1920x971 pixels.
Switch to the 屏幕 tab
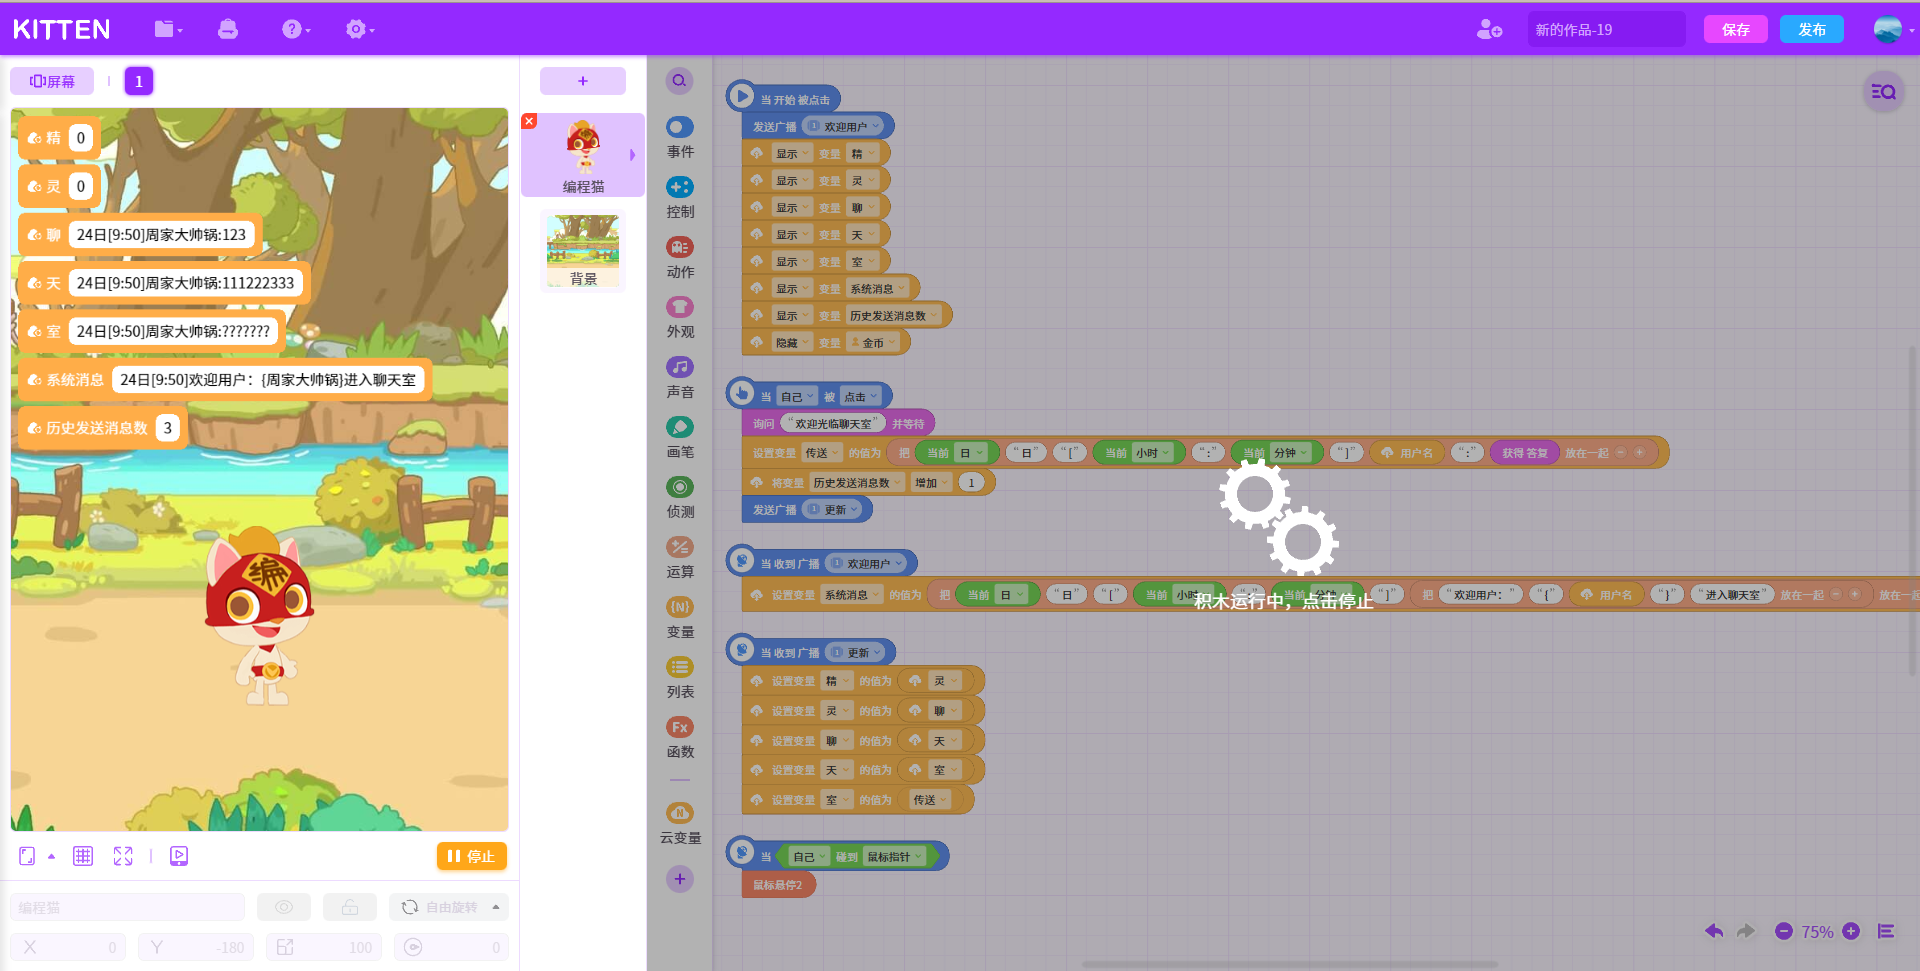pyautogui.click(x=52, y=81)
